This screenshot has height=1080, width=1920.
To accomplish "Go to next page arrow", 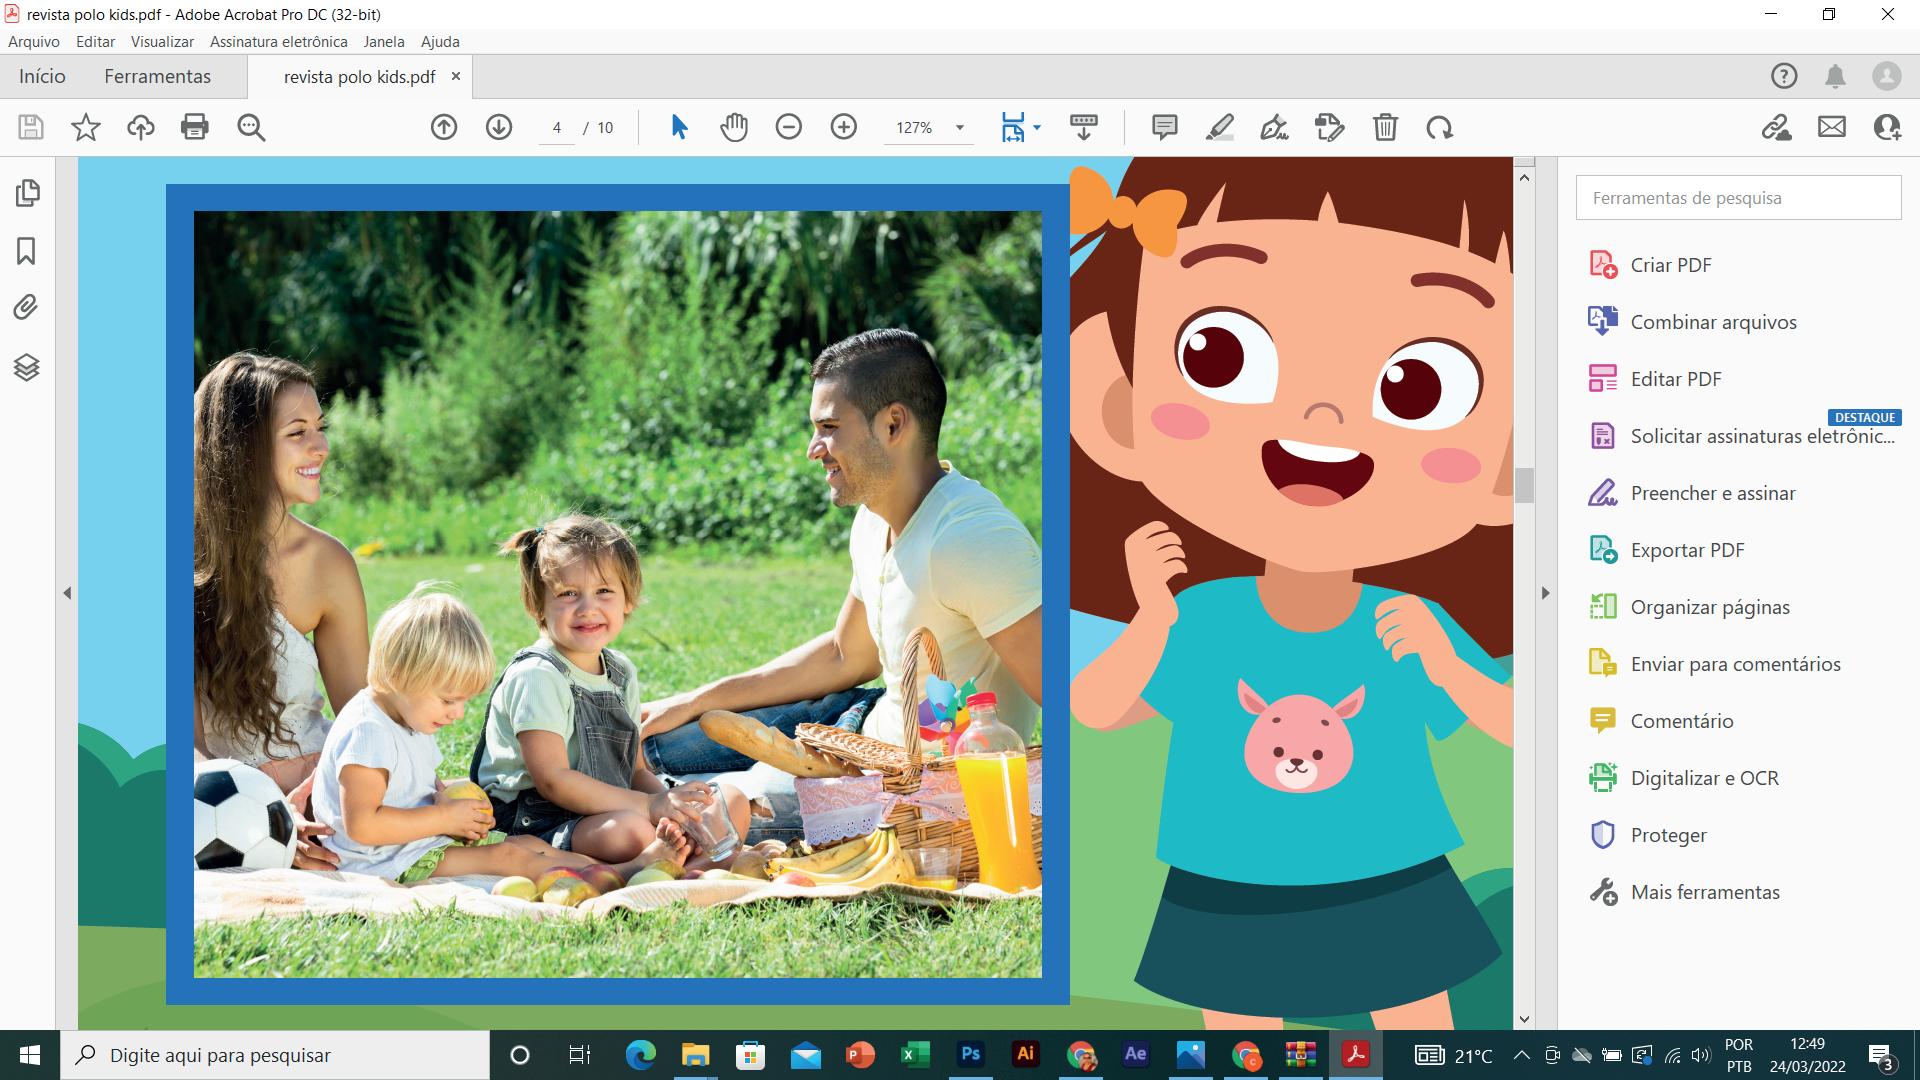I will click(x=499, y=127).
